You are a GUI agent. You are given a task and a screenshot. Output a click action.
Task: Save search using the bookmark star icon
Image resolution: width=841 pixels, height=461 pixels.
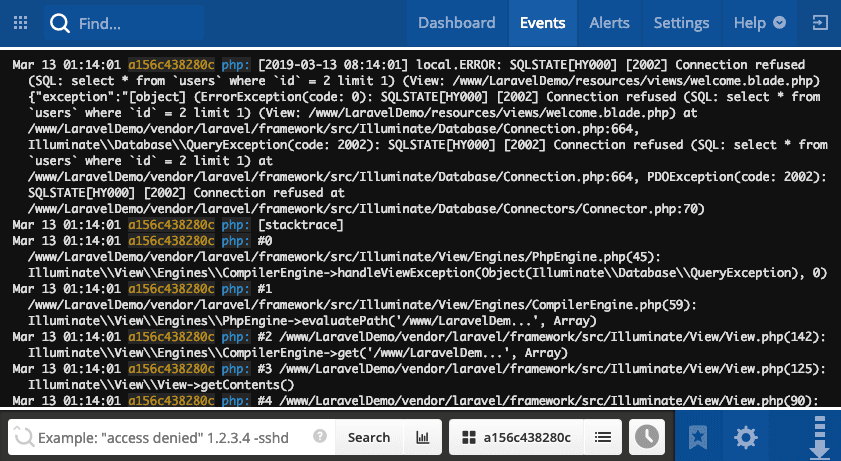698,437
